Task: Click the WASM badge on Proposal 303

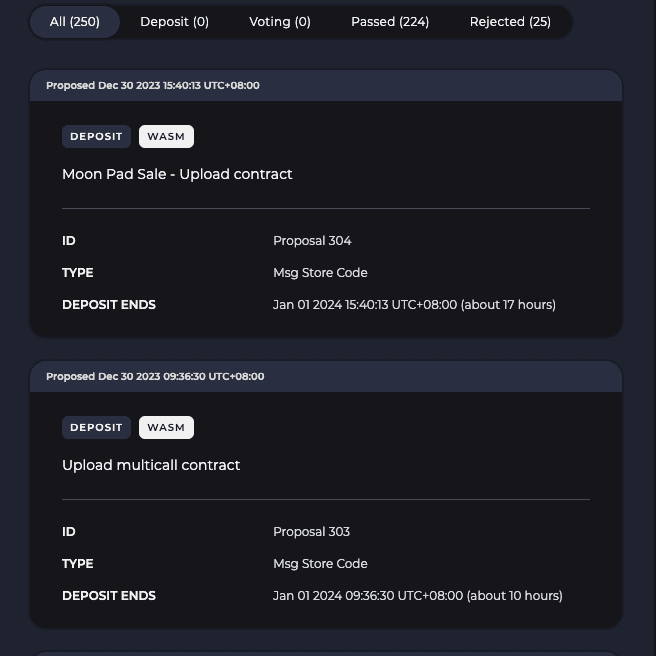Action: (166, 428)
